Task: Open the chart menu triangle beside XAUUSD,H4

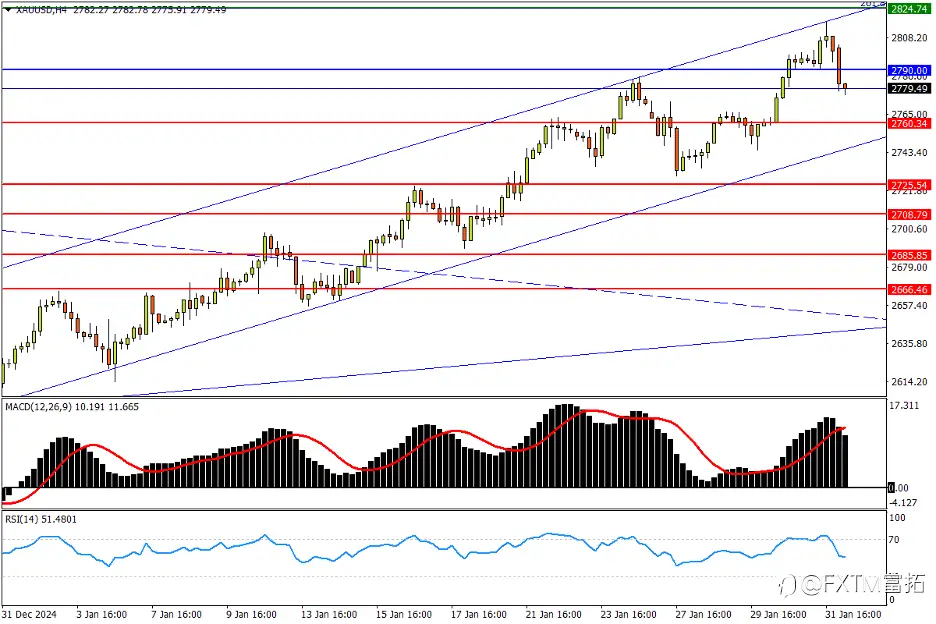Action: tap(8, 10)
